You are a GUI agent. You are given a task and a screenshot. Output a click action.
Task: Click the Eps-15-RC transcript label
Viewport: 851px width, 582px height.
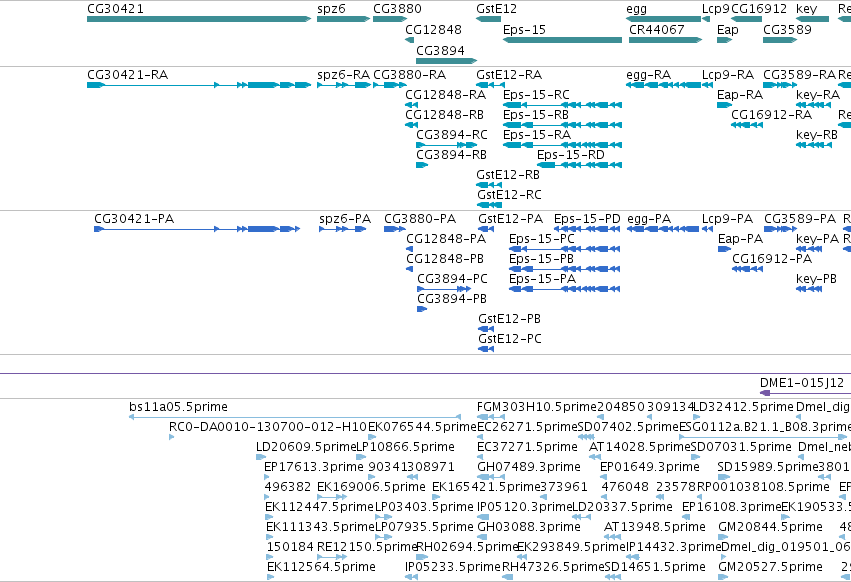[x=536, y=94]
